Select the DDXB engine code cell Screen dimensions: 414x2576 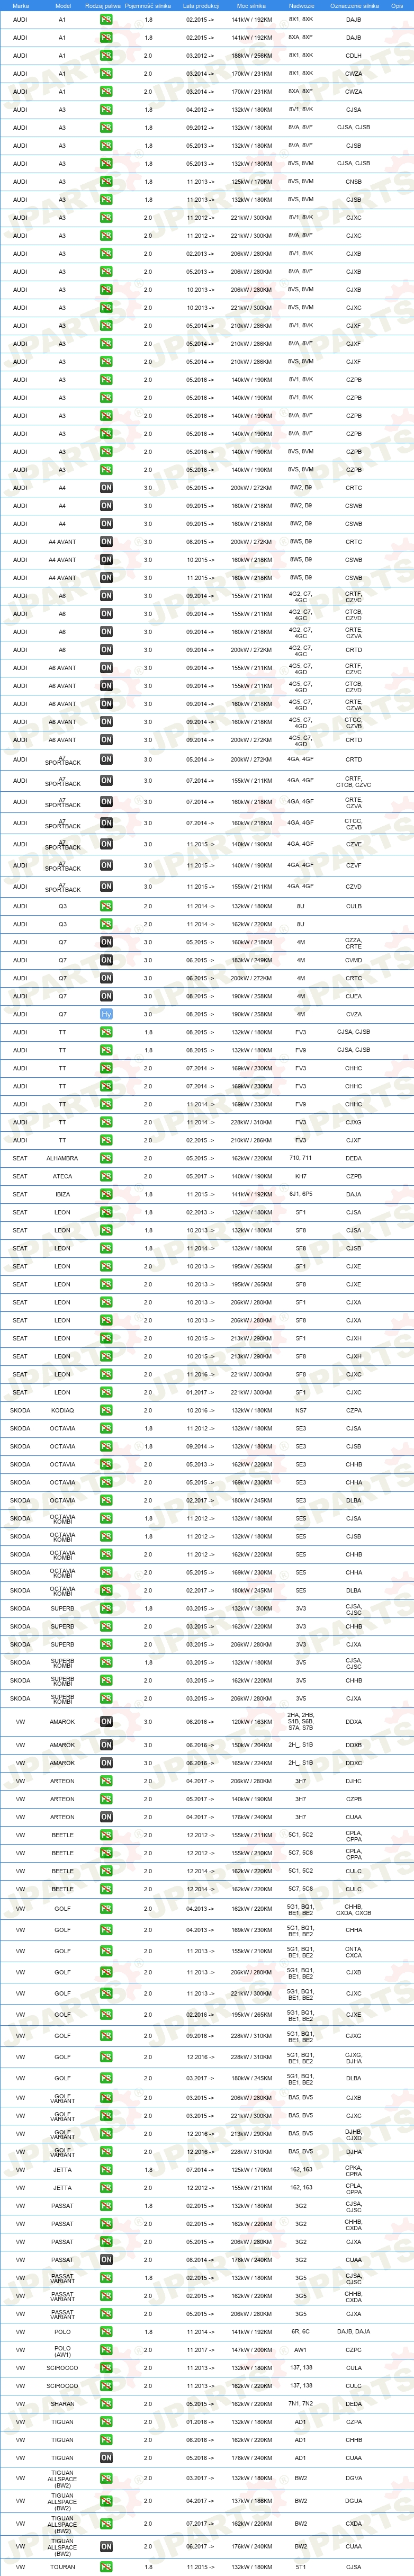pyautogui.click(x=354, y=1745)
